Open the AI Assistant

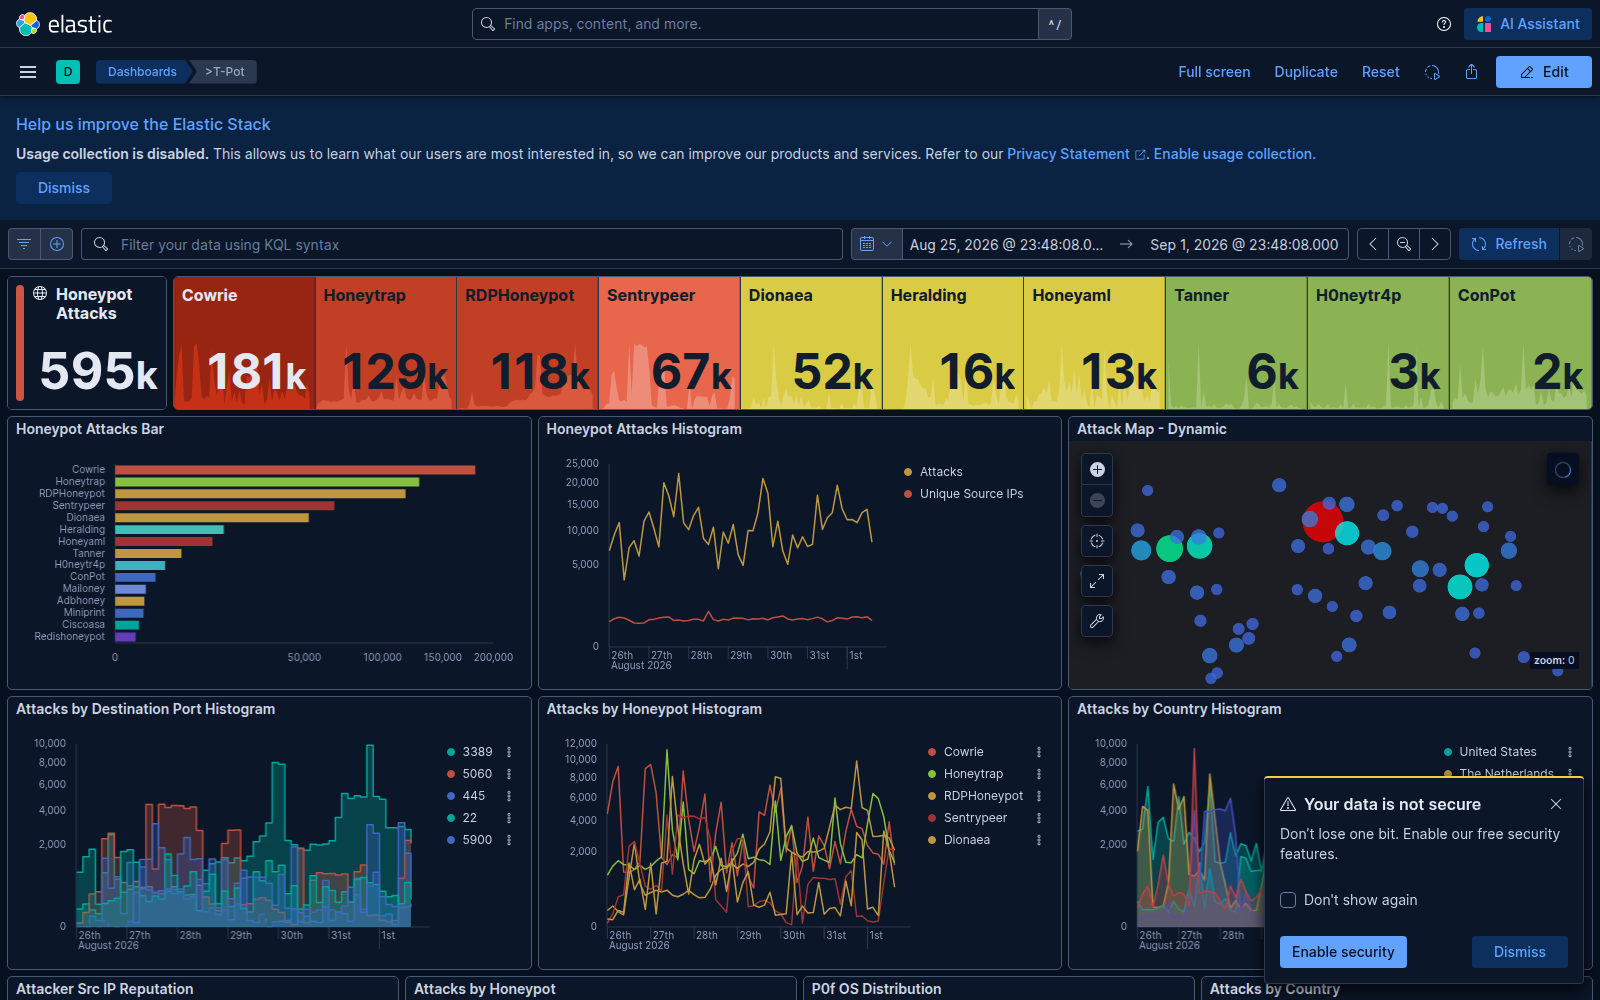click(x=1528, y=24)
